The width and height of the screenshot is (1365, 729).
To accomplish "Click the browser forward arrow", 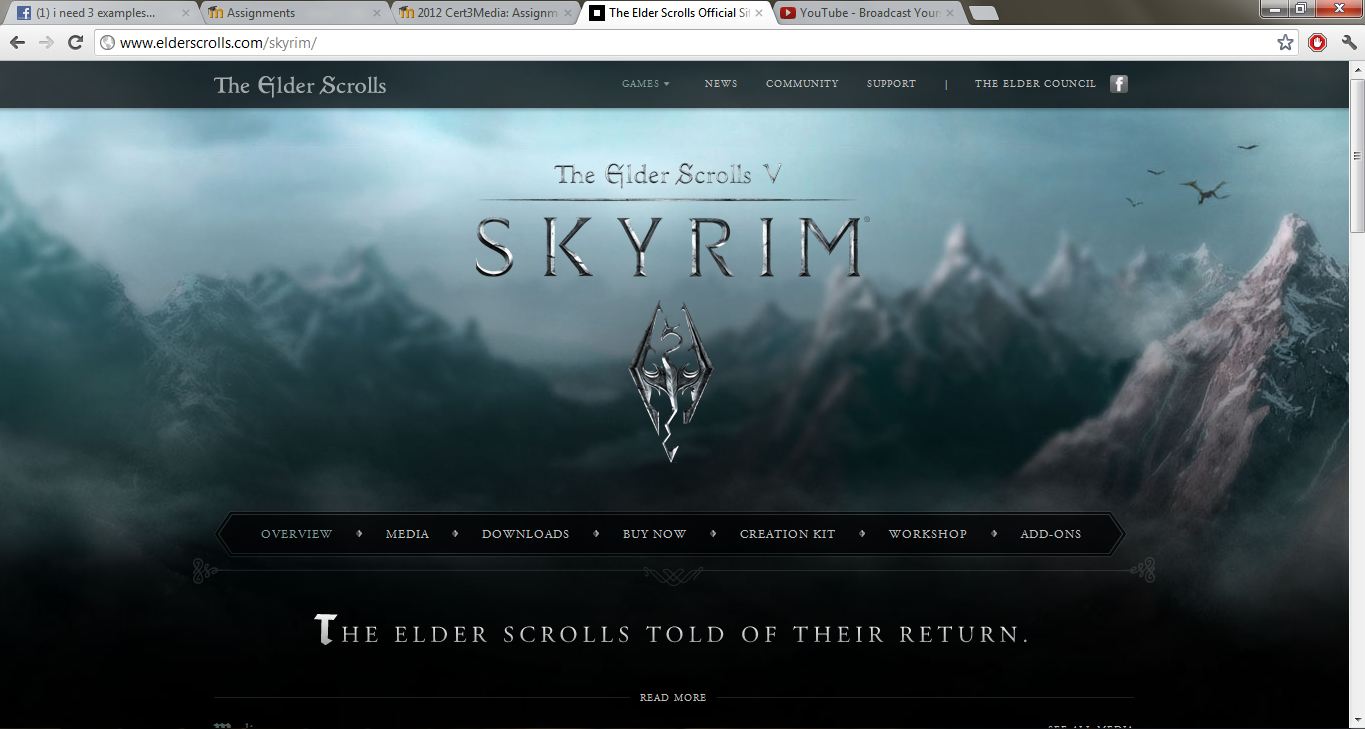I will [46, 43].
